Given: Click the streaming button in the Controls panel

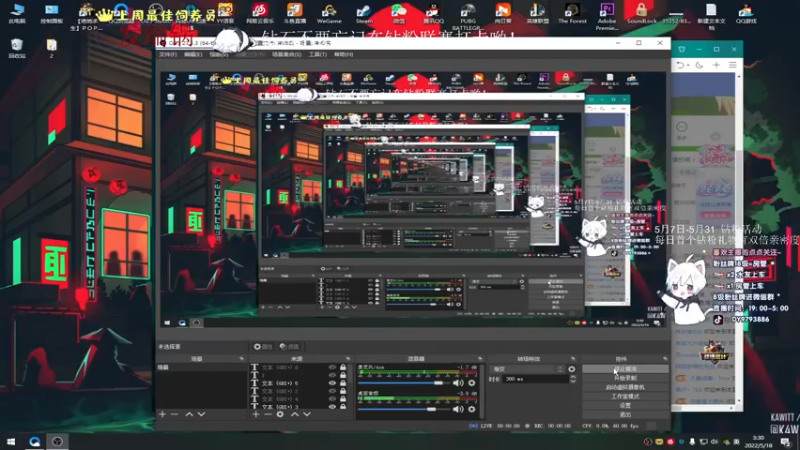Looking at the screenshot, I should click(625, 369).
